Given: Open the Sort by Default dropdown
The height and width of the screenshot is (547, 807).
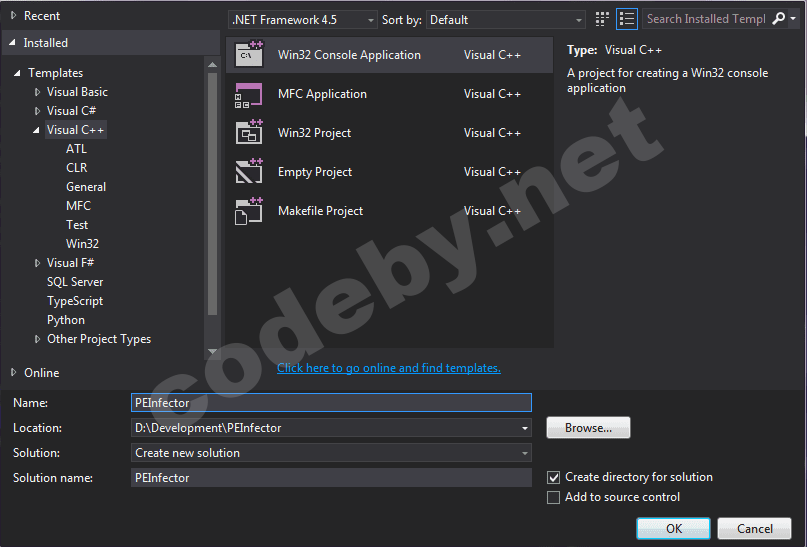Looking at the screenshot, I should point(506,20).
